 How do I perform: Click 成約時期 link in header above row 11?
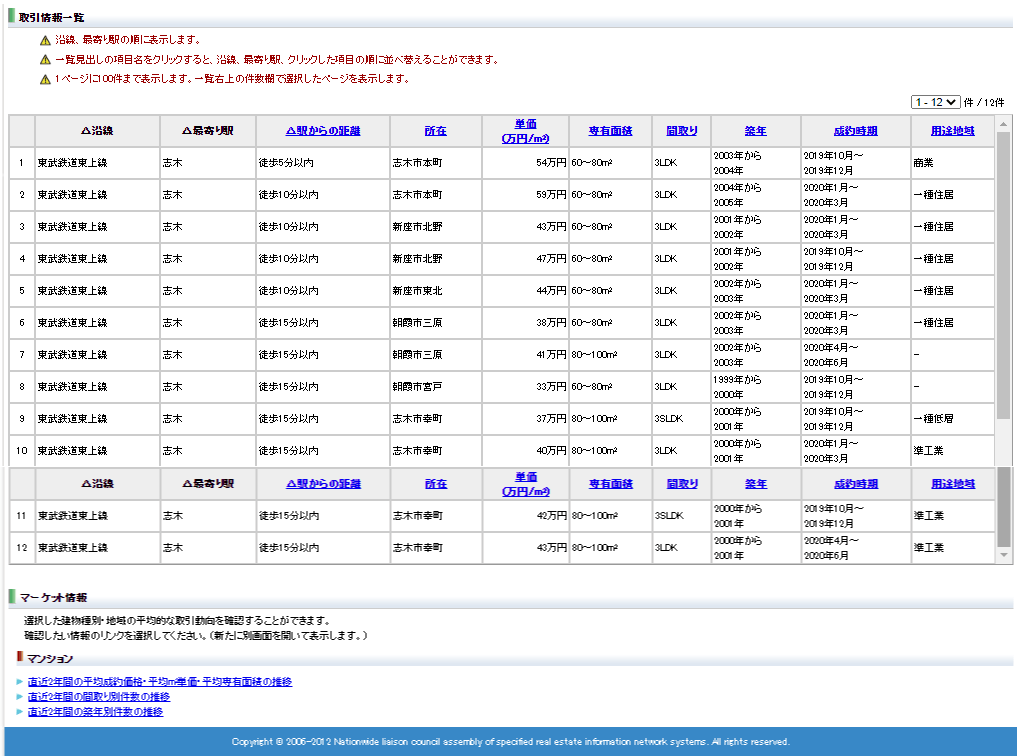tap(856, 484)
